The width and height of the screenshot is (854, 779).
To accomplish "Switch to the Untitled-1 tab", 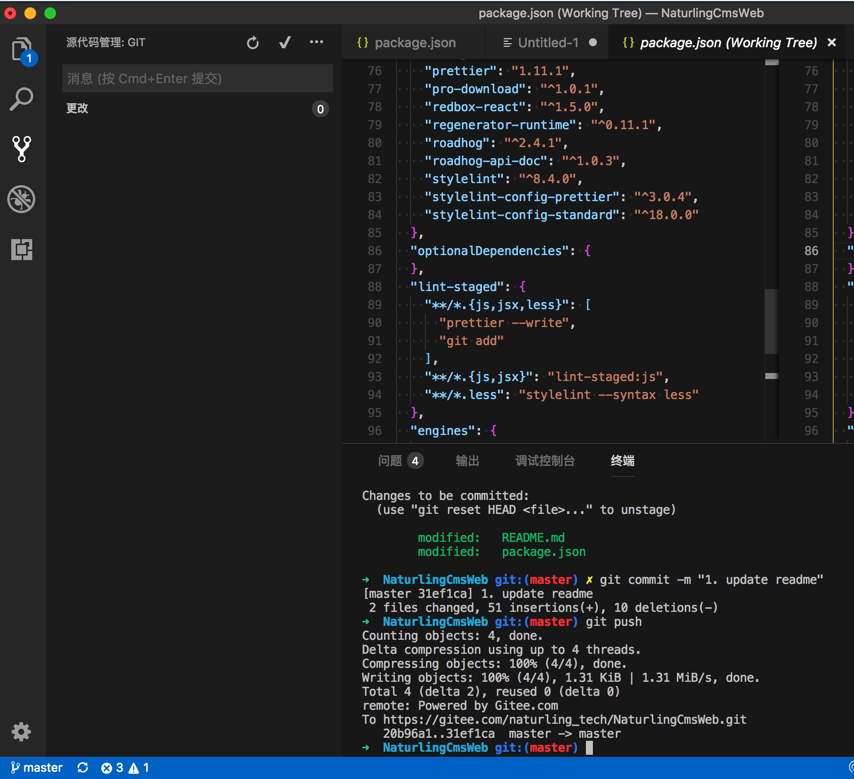I will tap(548, 42).
